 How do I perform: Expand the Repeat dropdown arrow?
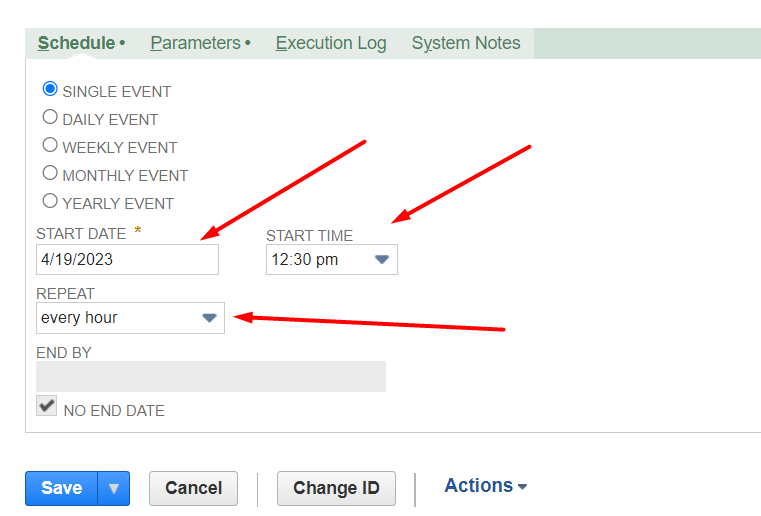209,318
